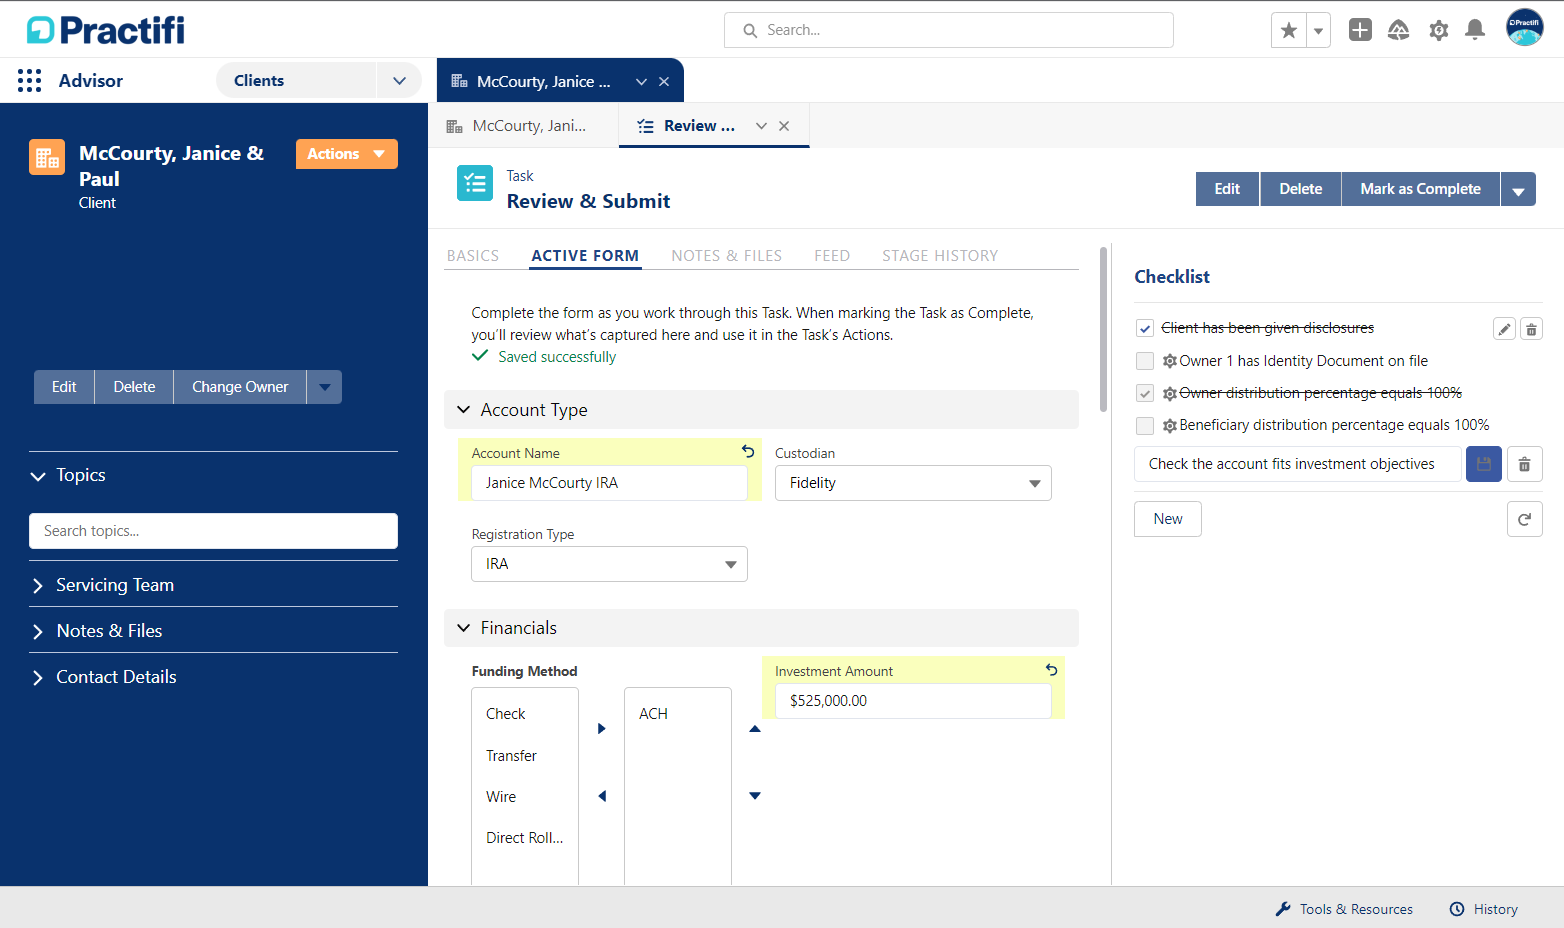Viewport: 1564px width, 928px height.
Task: Open the app launcher dots grid
Action: coord(30,81)
